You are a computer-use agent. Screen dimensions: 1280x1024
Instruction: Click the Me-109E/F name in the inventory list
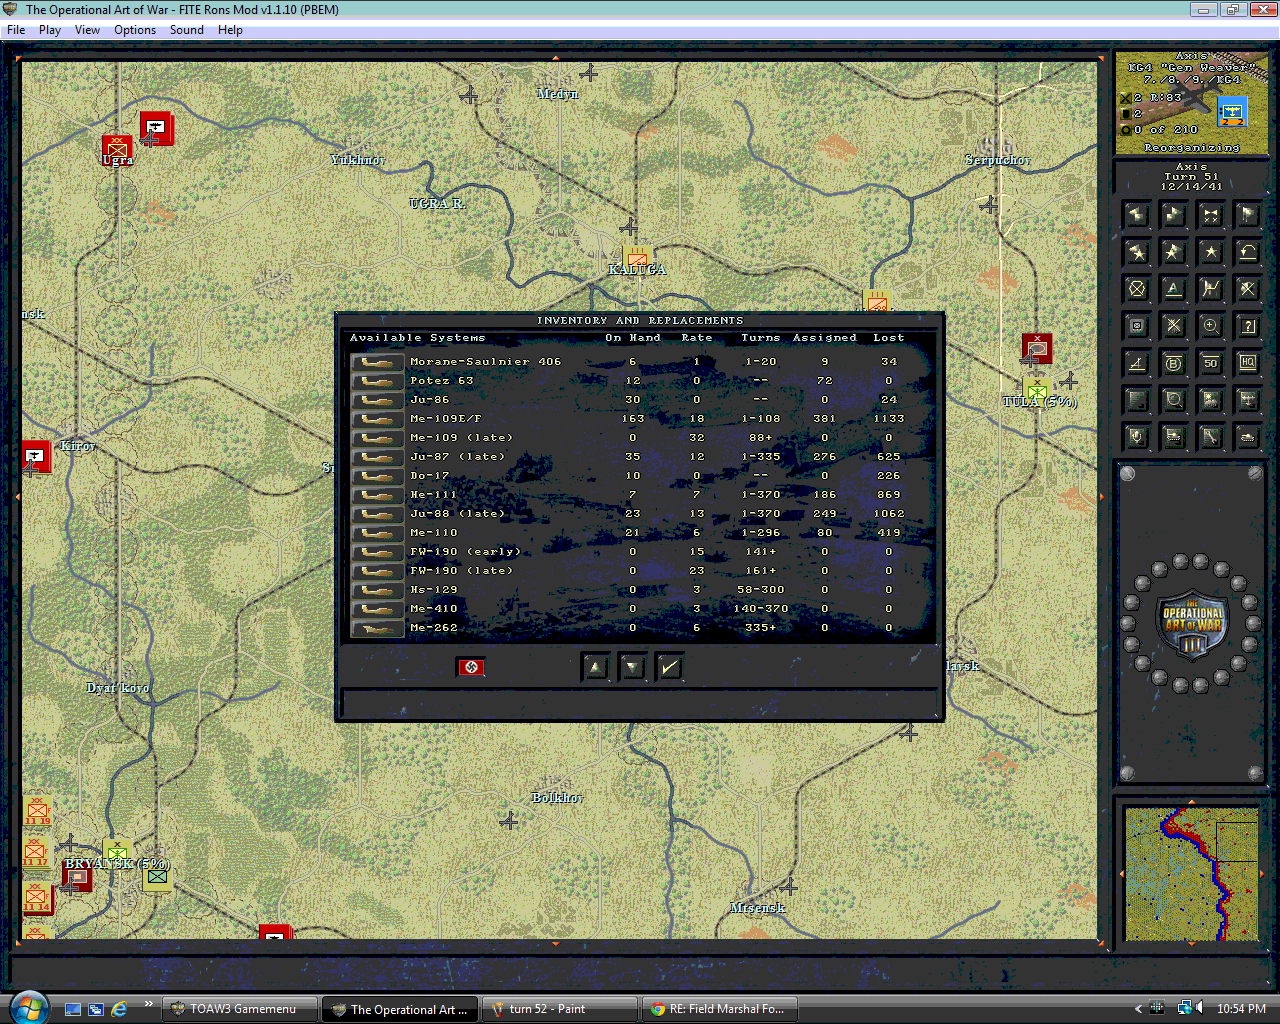[446, 419]
